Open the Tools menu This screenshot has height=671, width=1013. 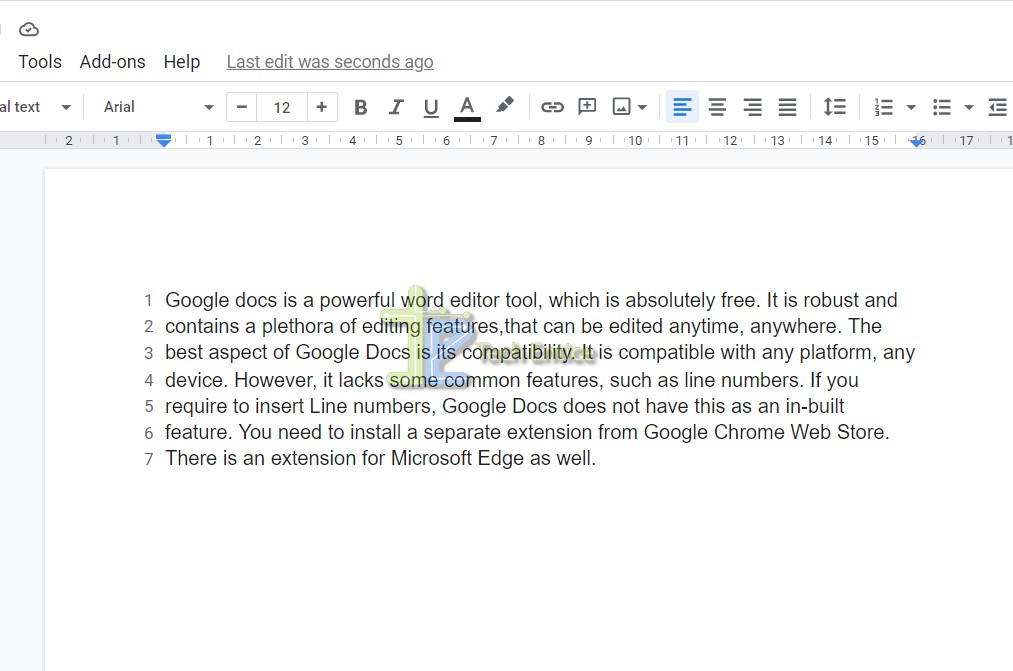[40, 62]
